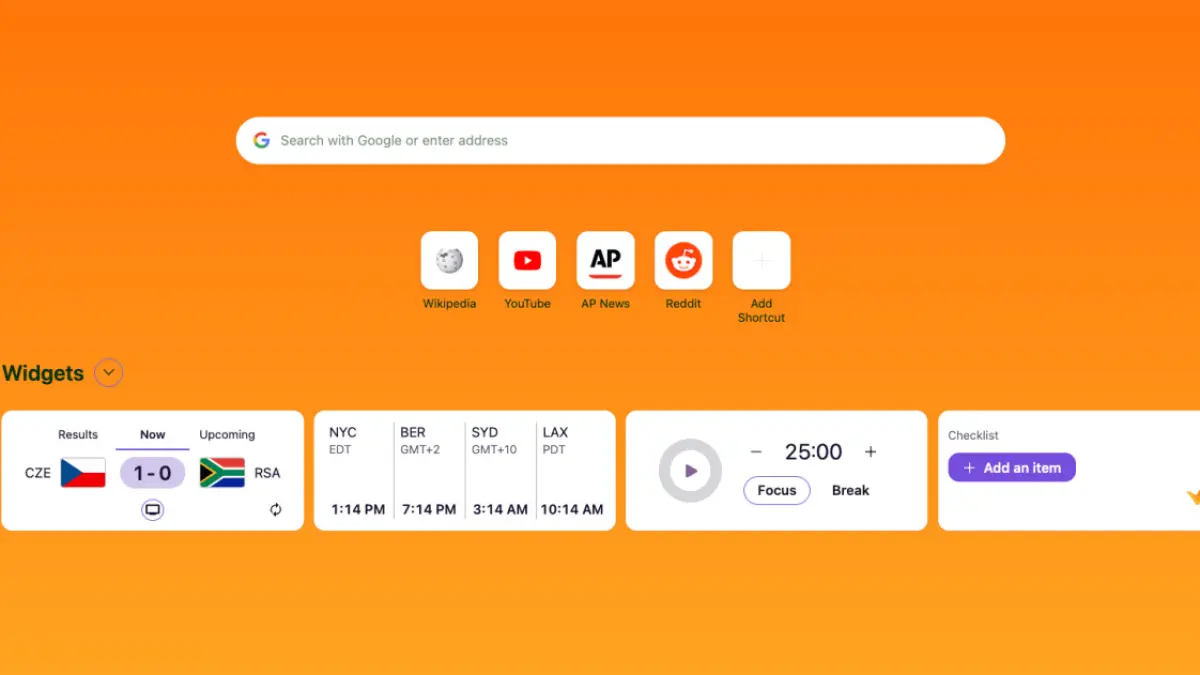Click the SYD world clock column
The width and height of the screenshot is (1200, 675).
click(501, 470)
